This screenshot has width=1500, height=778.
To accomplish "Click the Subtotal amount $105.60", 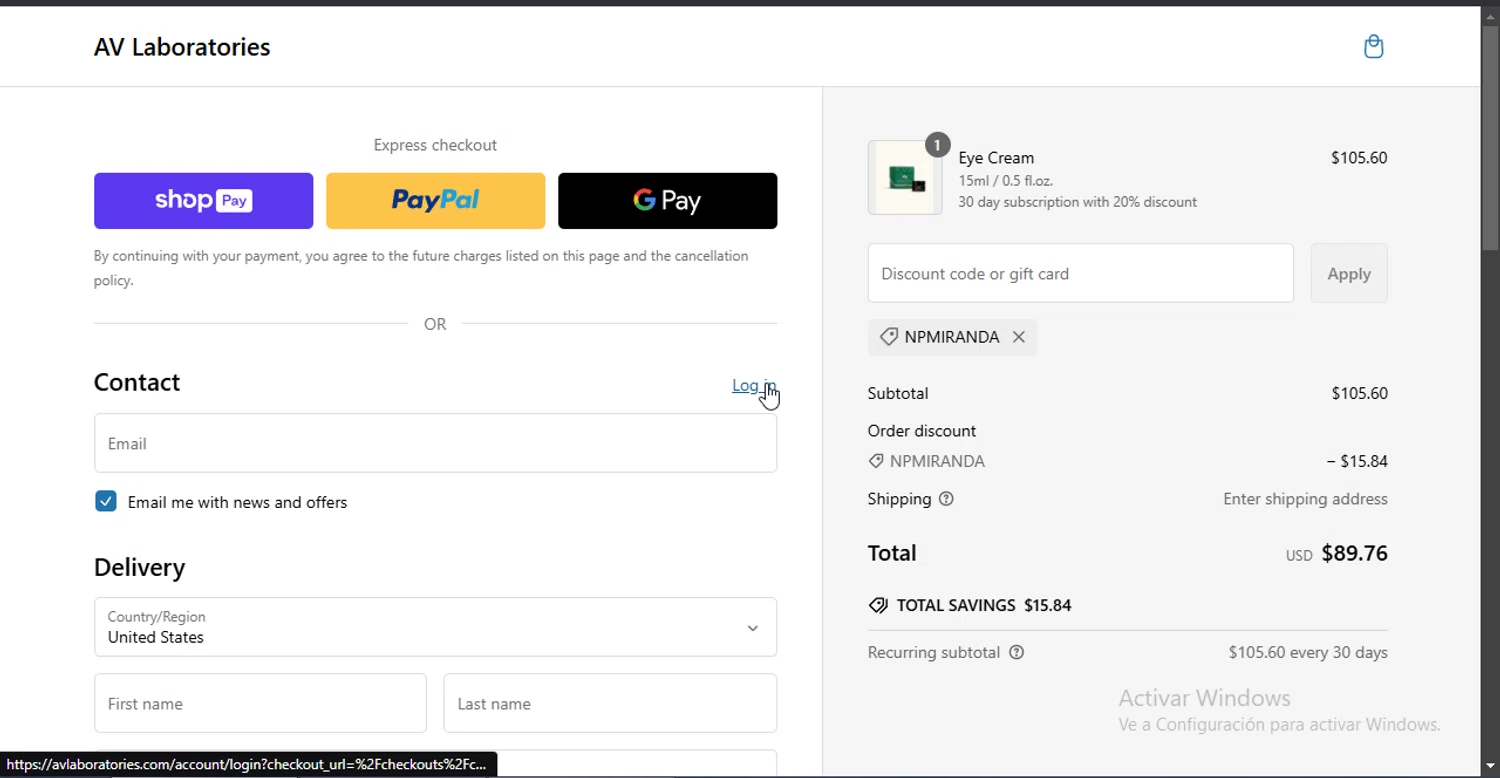I will coord(1359,393).
